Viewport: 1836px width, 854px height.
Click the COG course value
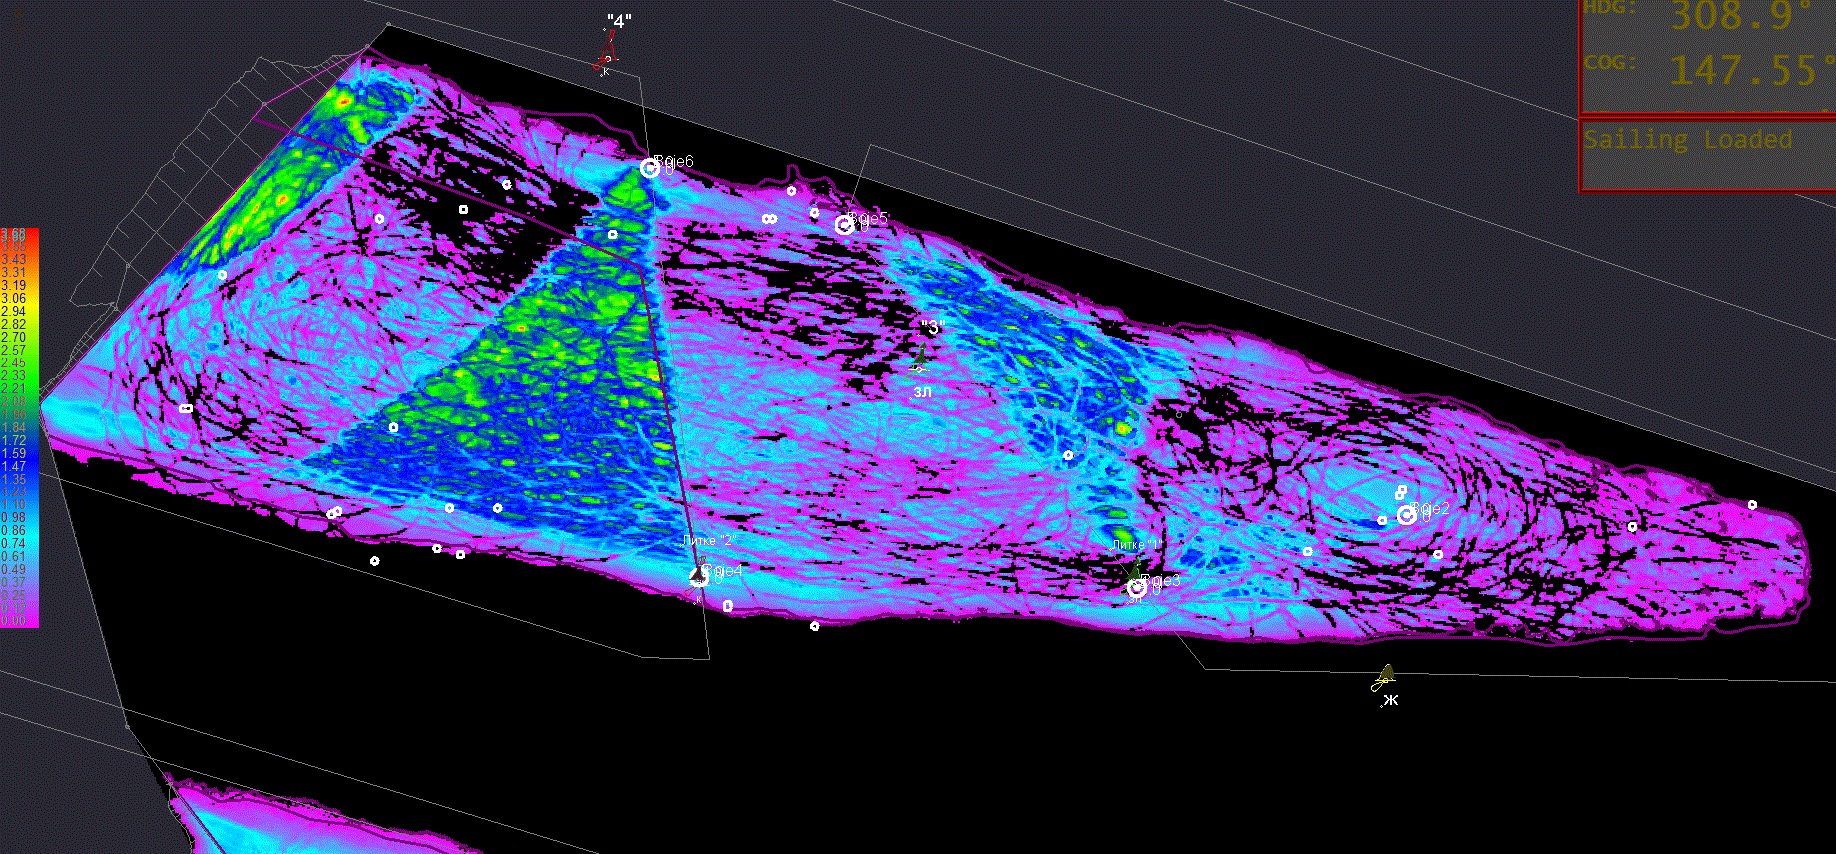click(1741, 70)
